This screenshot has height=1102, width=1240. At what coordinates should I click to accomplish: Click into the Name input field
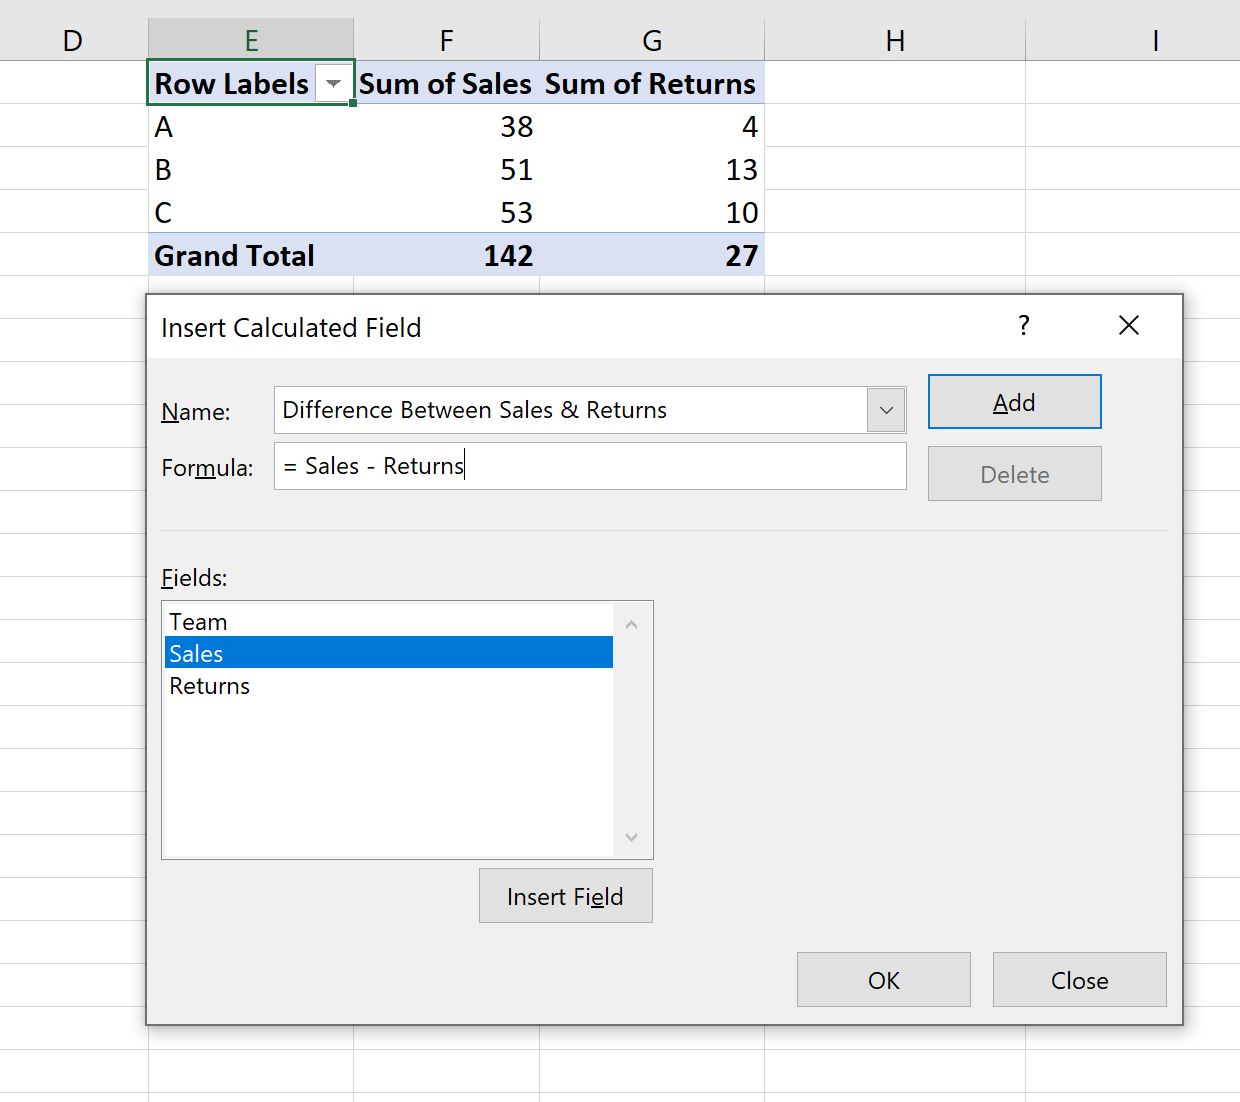point(570,410)
